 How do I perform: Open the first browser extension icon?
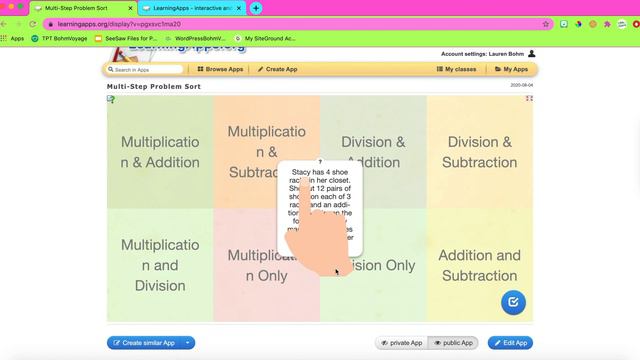pos(564,24)
